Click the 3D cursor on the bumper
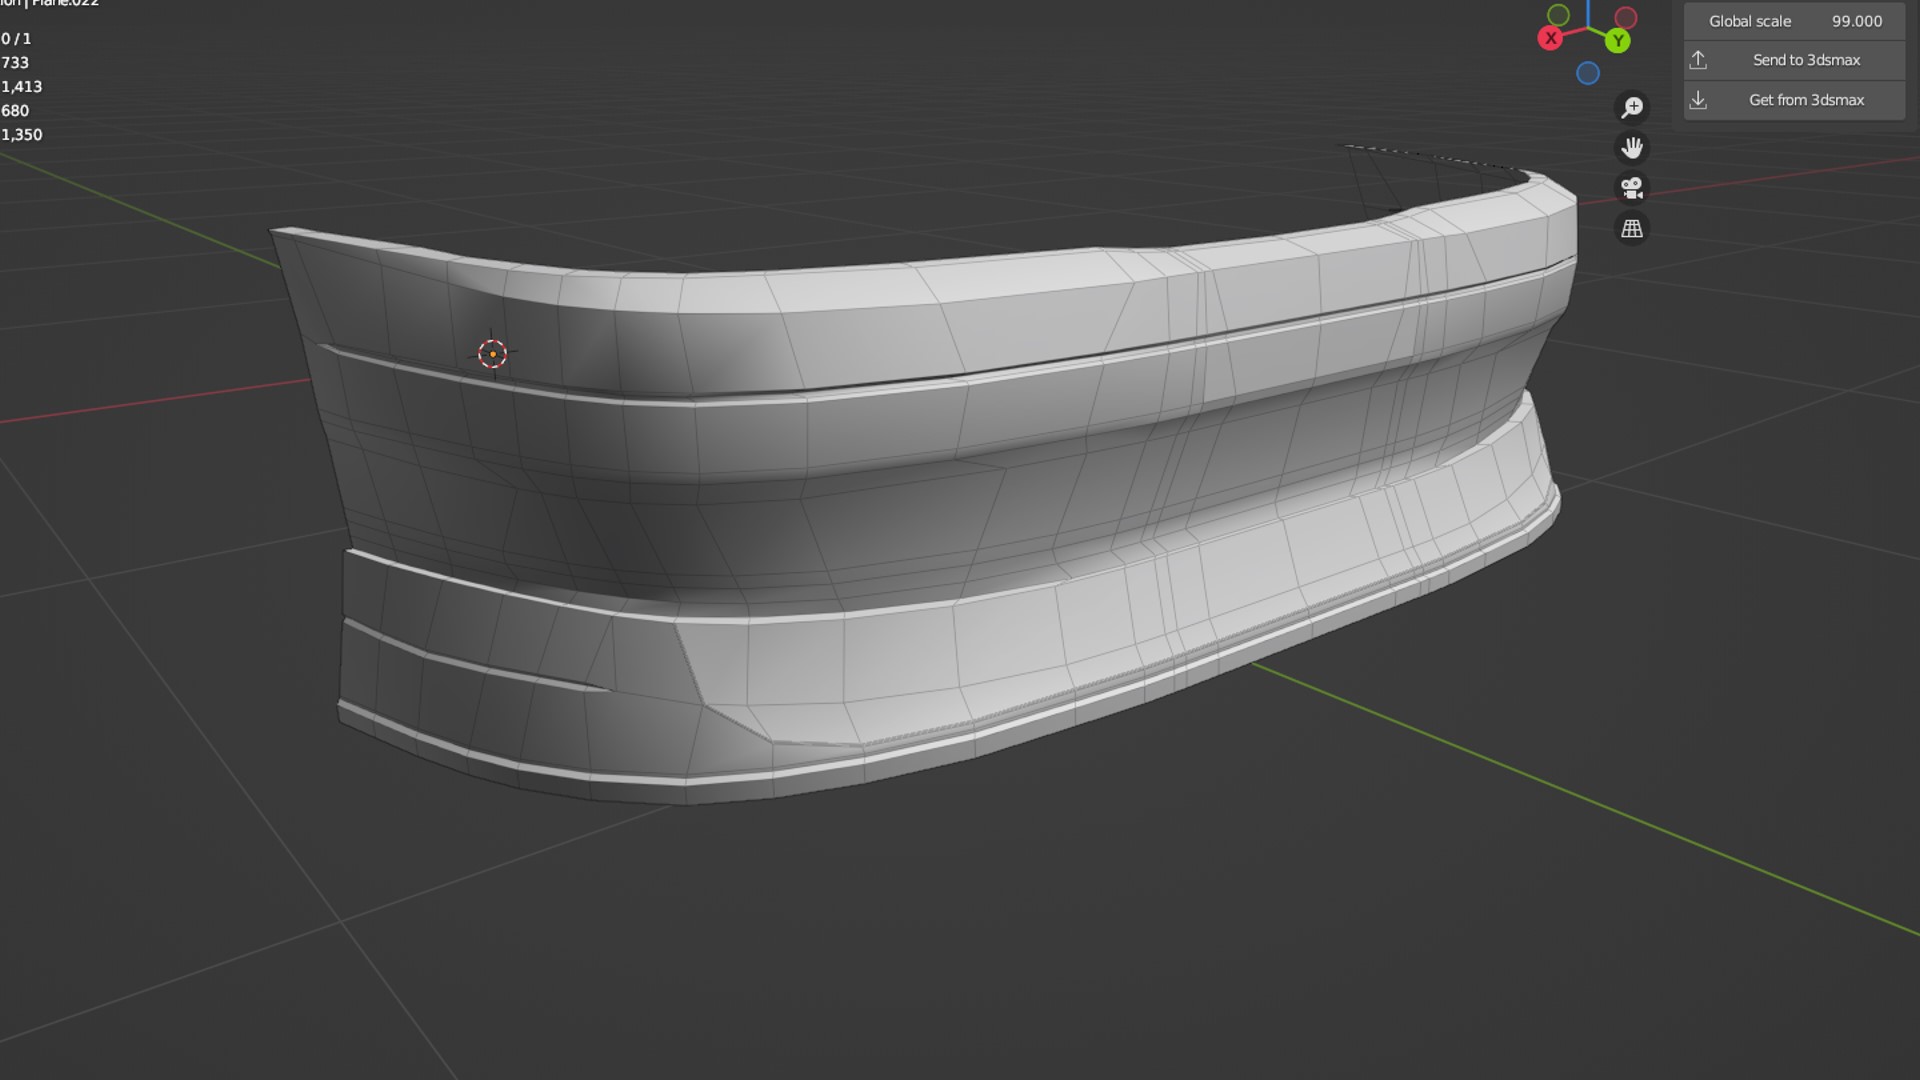This screenshot has height=1080, width=1920. [492, 354]
